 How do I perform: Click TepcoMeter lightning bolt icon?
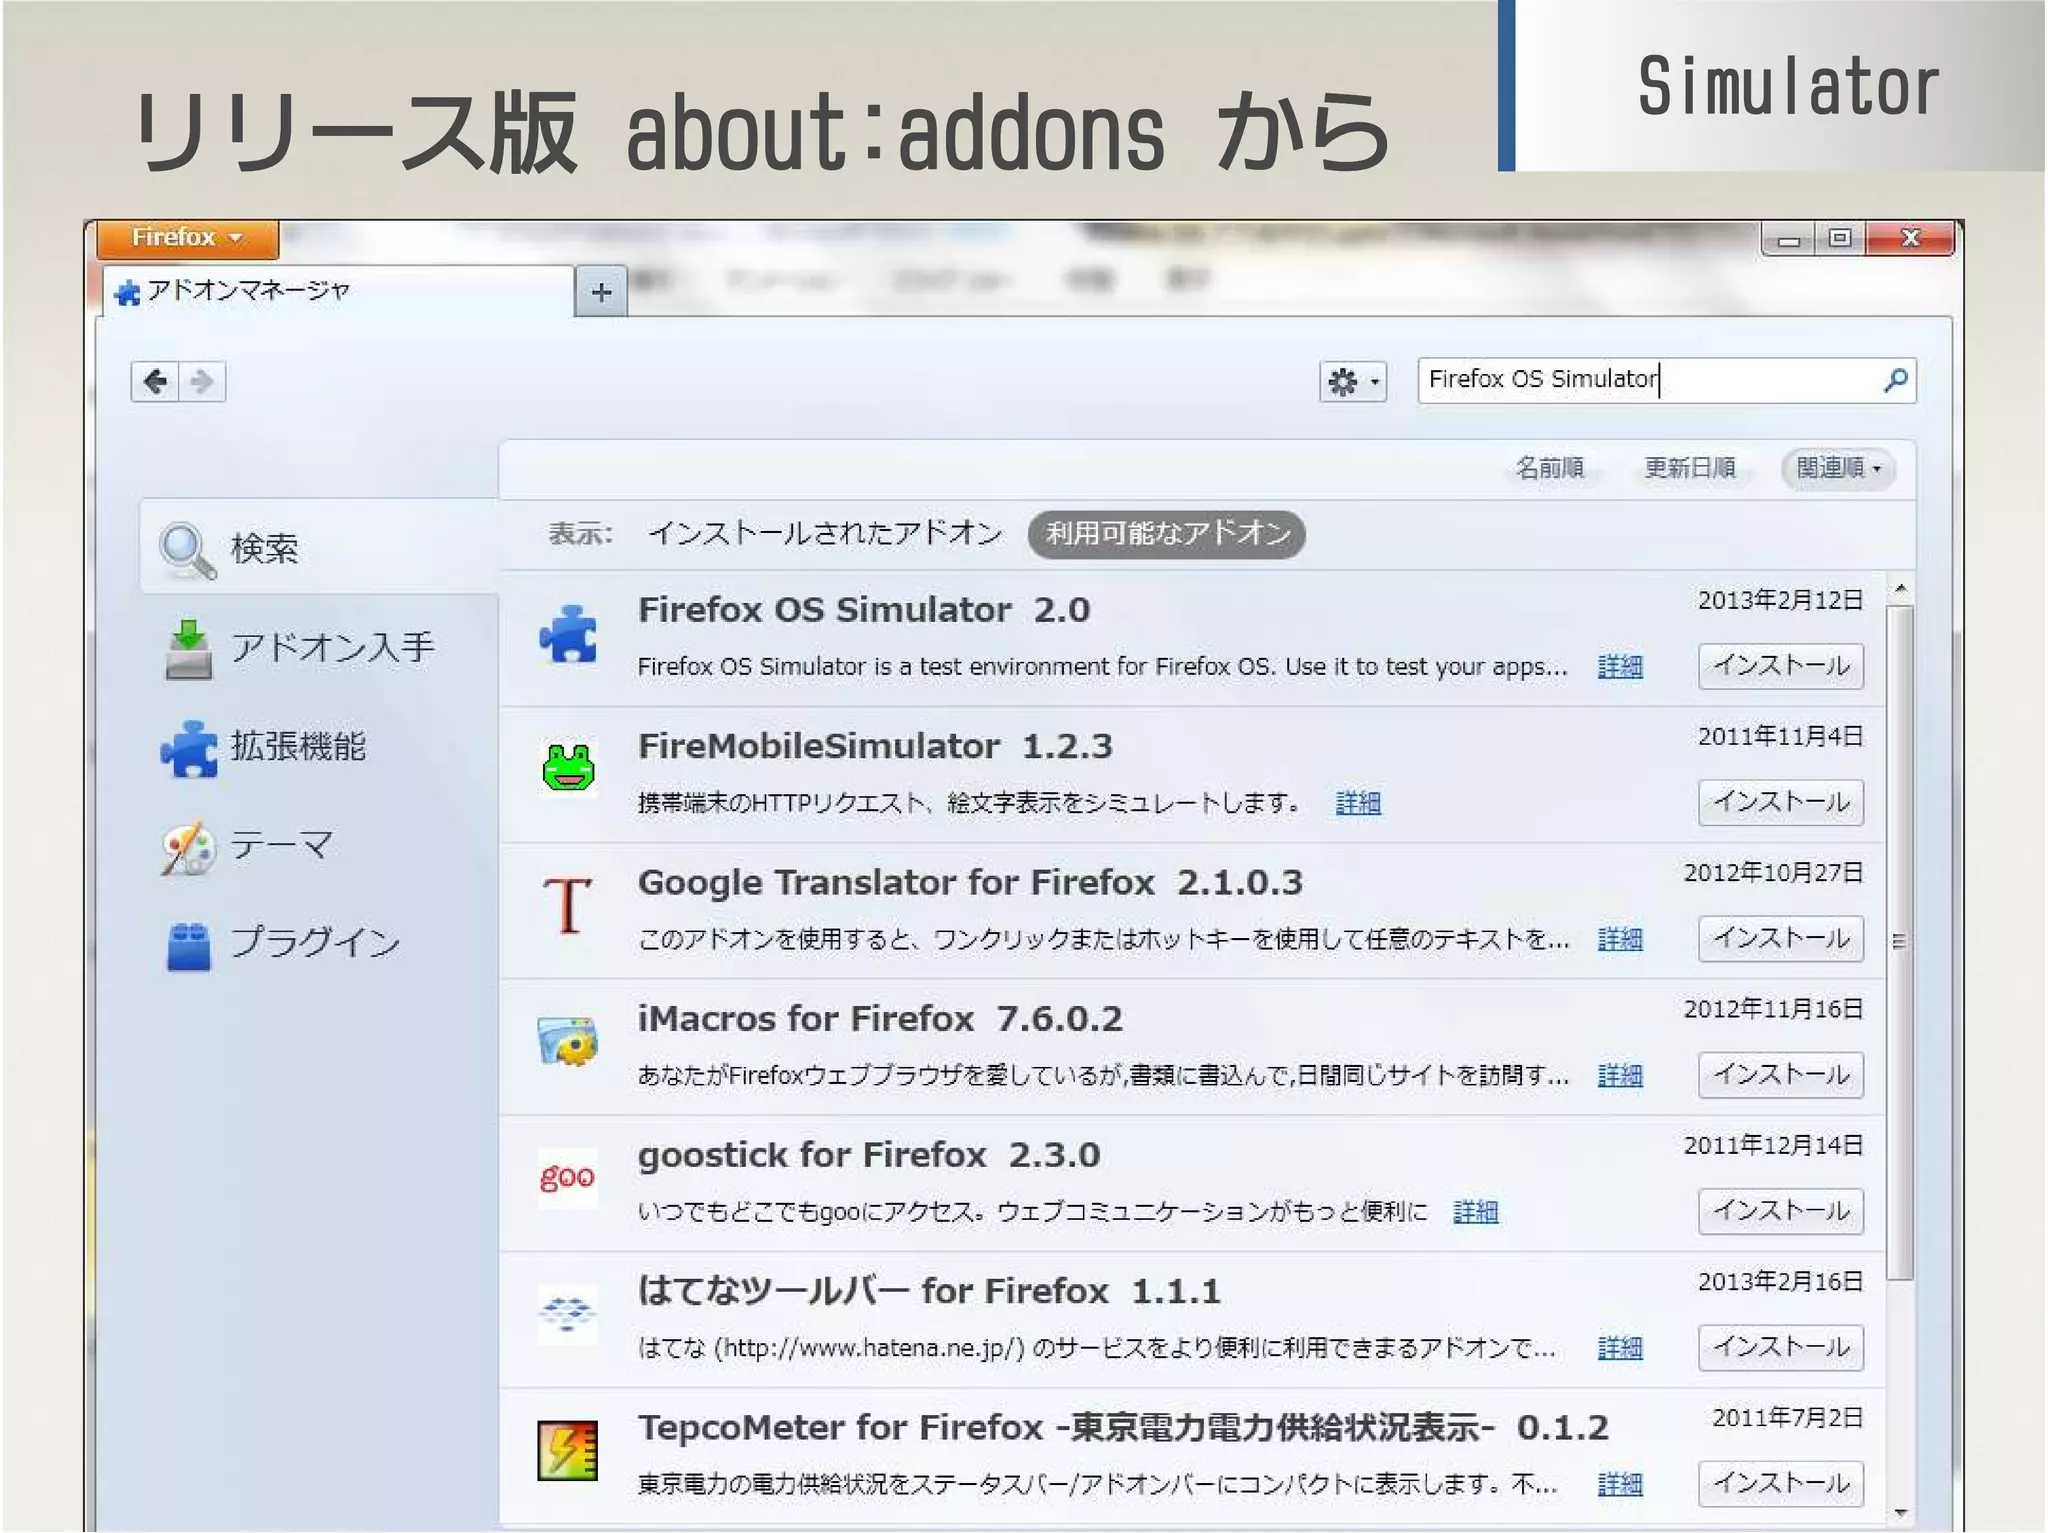pyautogui.click(x=567, y=1450)
